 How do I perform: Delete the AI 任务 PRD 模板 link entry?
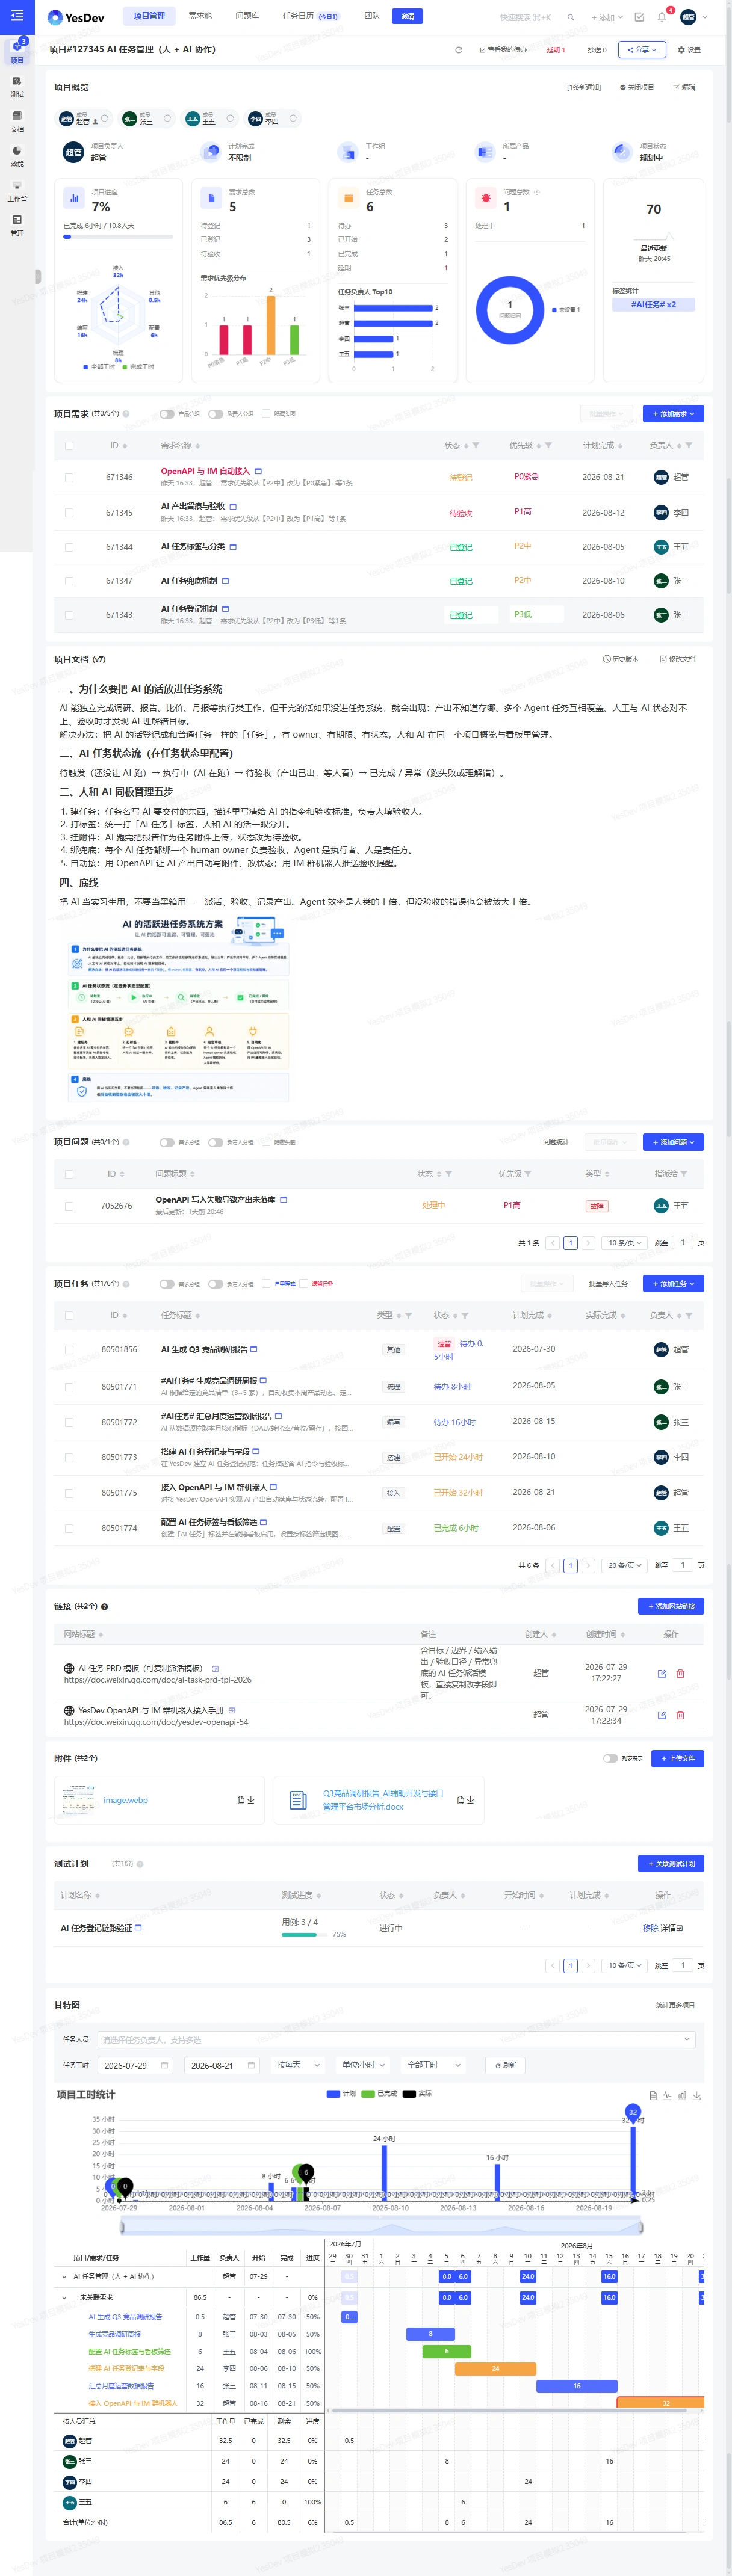click(x=680, y=1673)
